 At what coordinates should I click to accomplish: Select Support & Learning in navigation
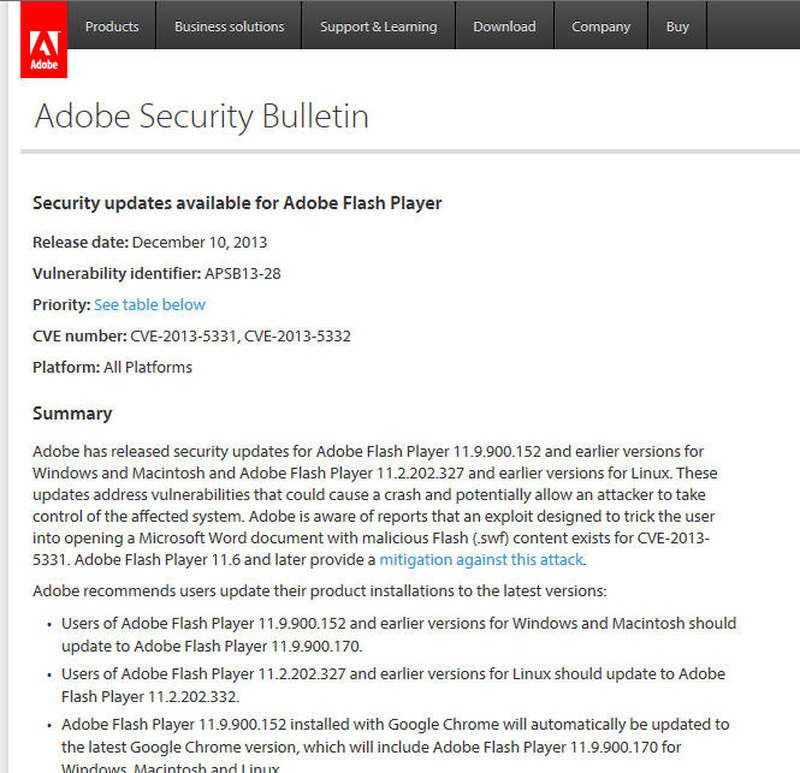pyautogui.click(x=378, y=27)
